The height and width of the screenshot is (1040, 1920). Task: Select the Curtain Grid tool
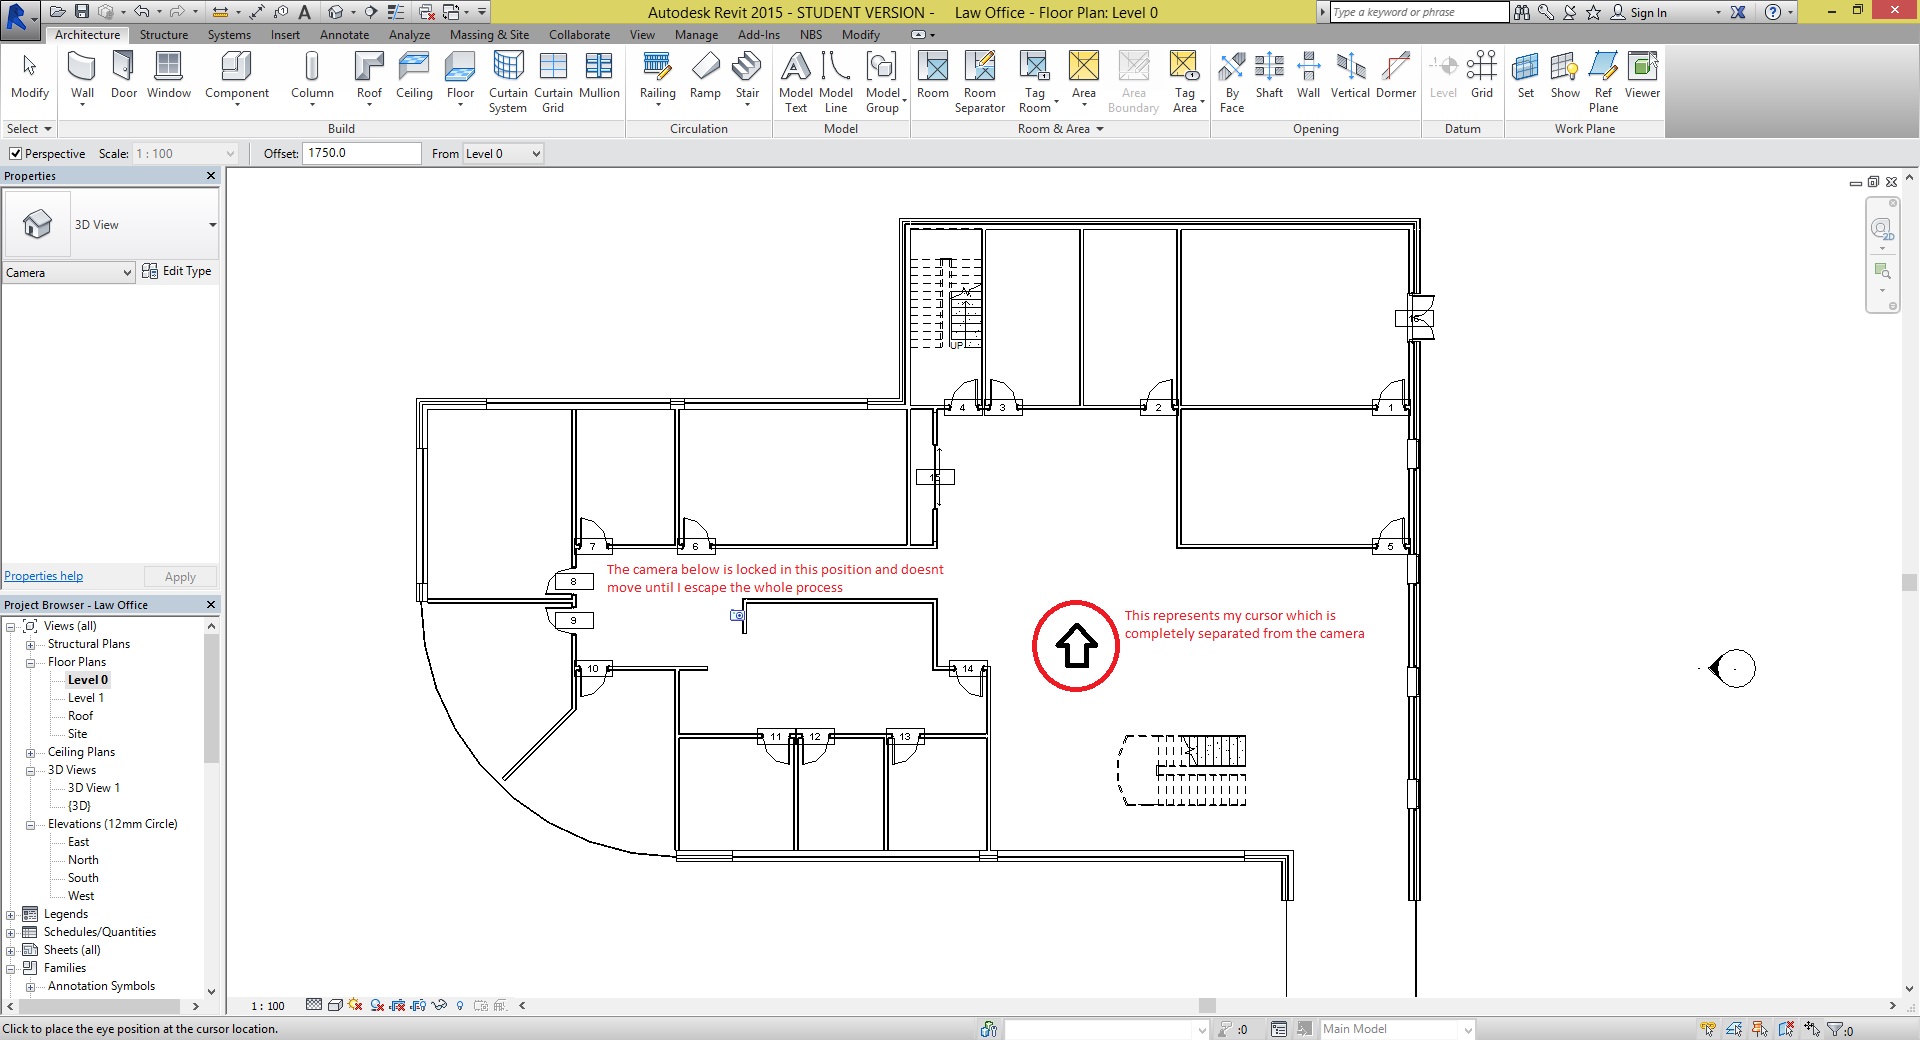pos(553,82)
